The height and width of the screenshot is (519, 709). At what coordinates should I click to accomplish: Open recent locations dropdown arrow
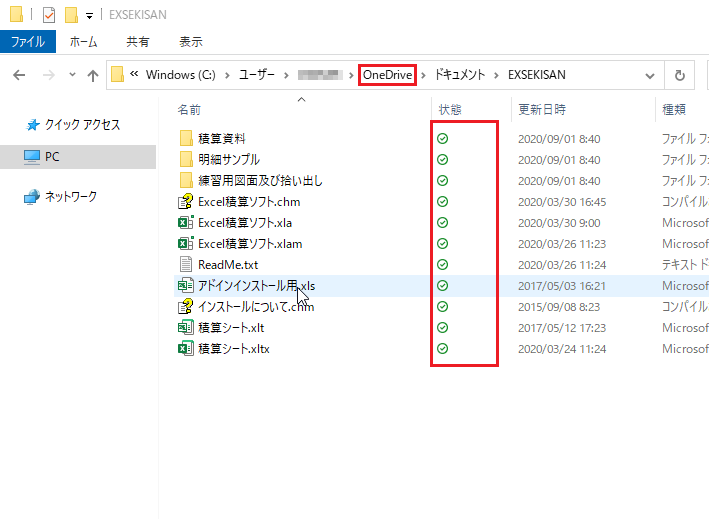pyautogui.click(x=72, y=75)
